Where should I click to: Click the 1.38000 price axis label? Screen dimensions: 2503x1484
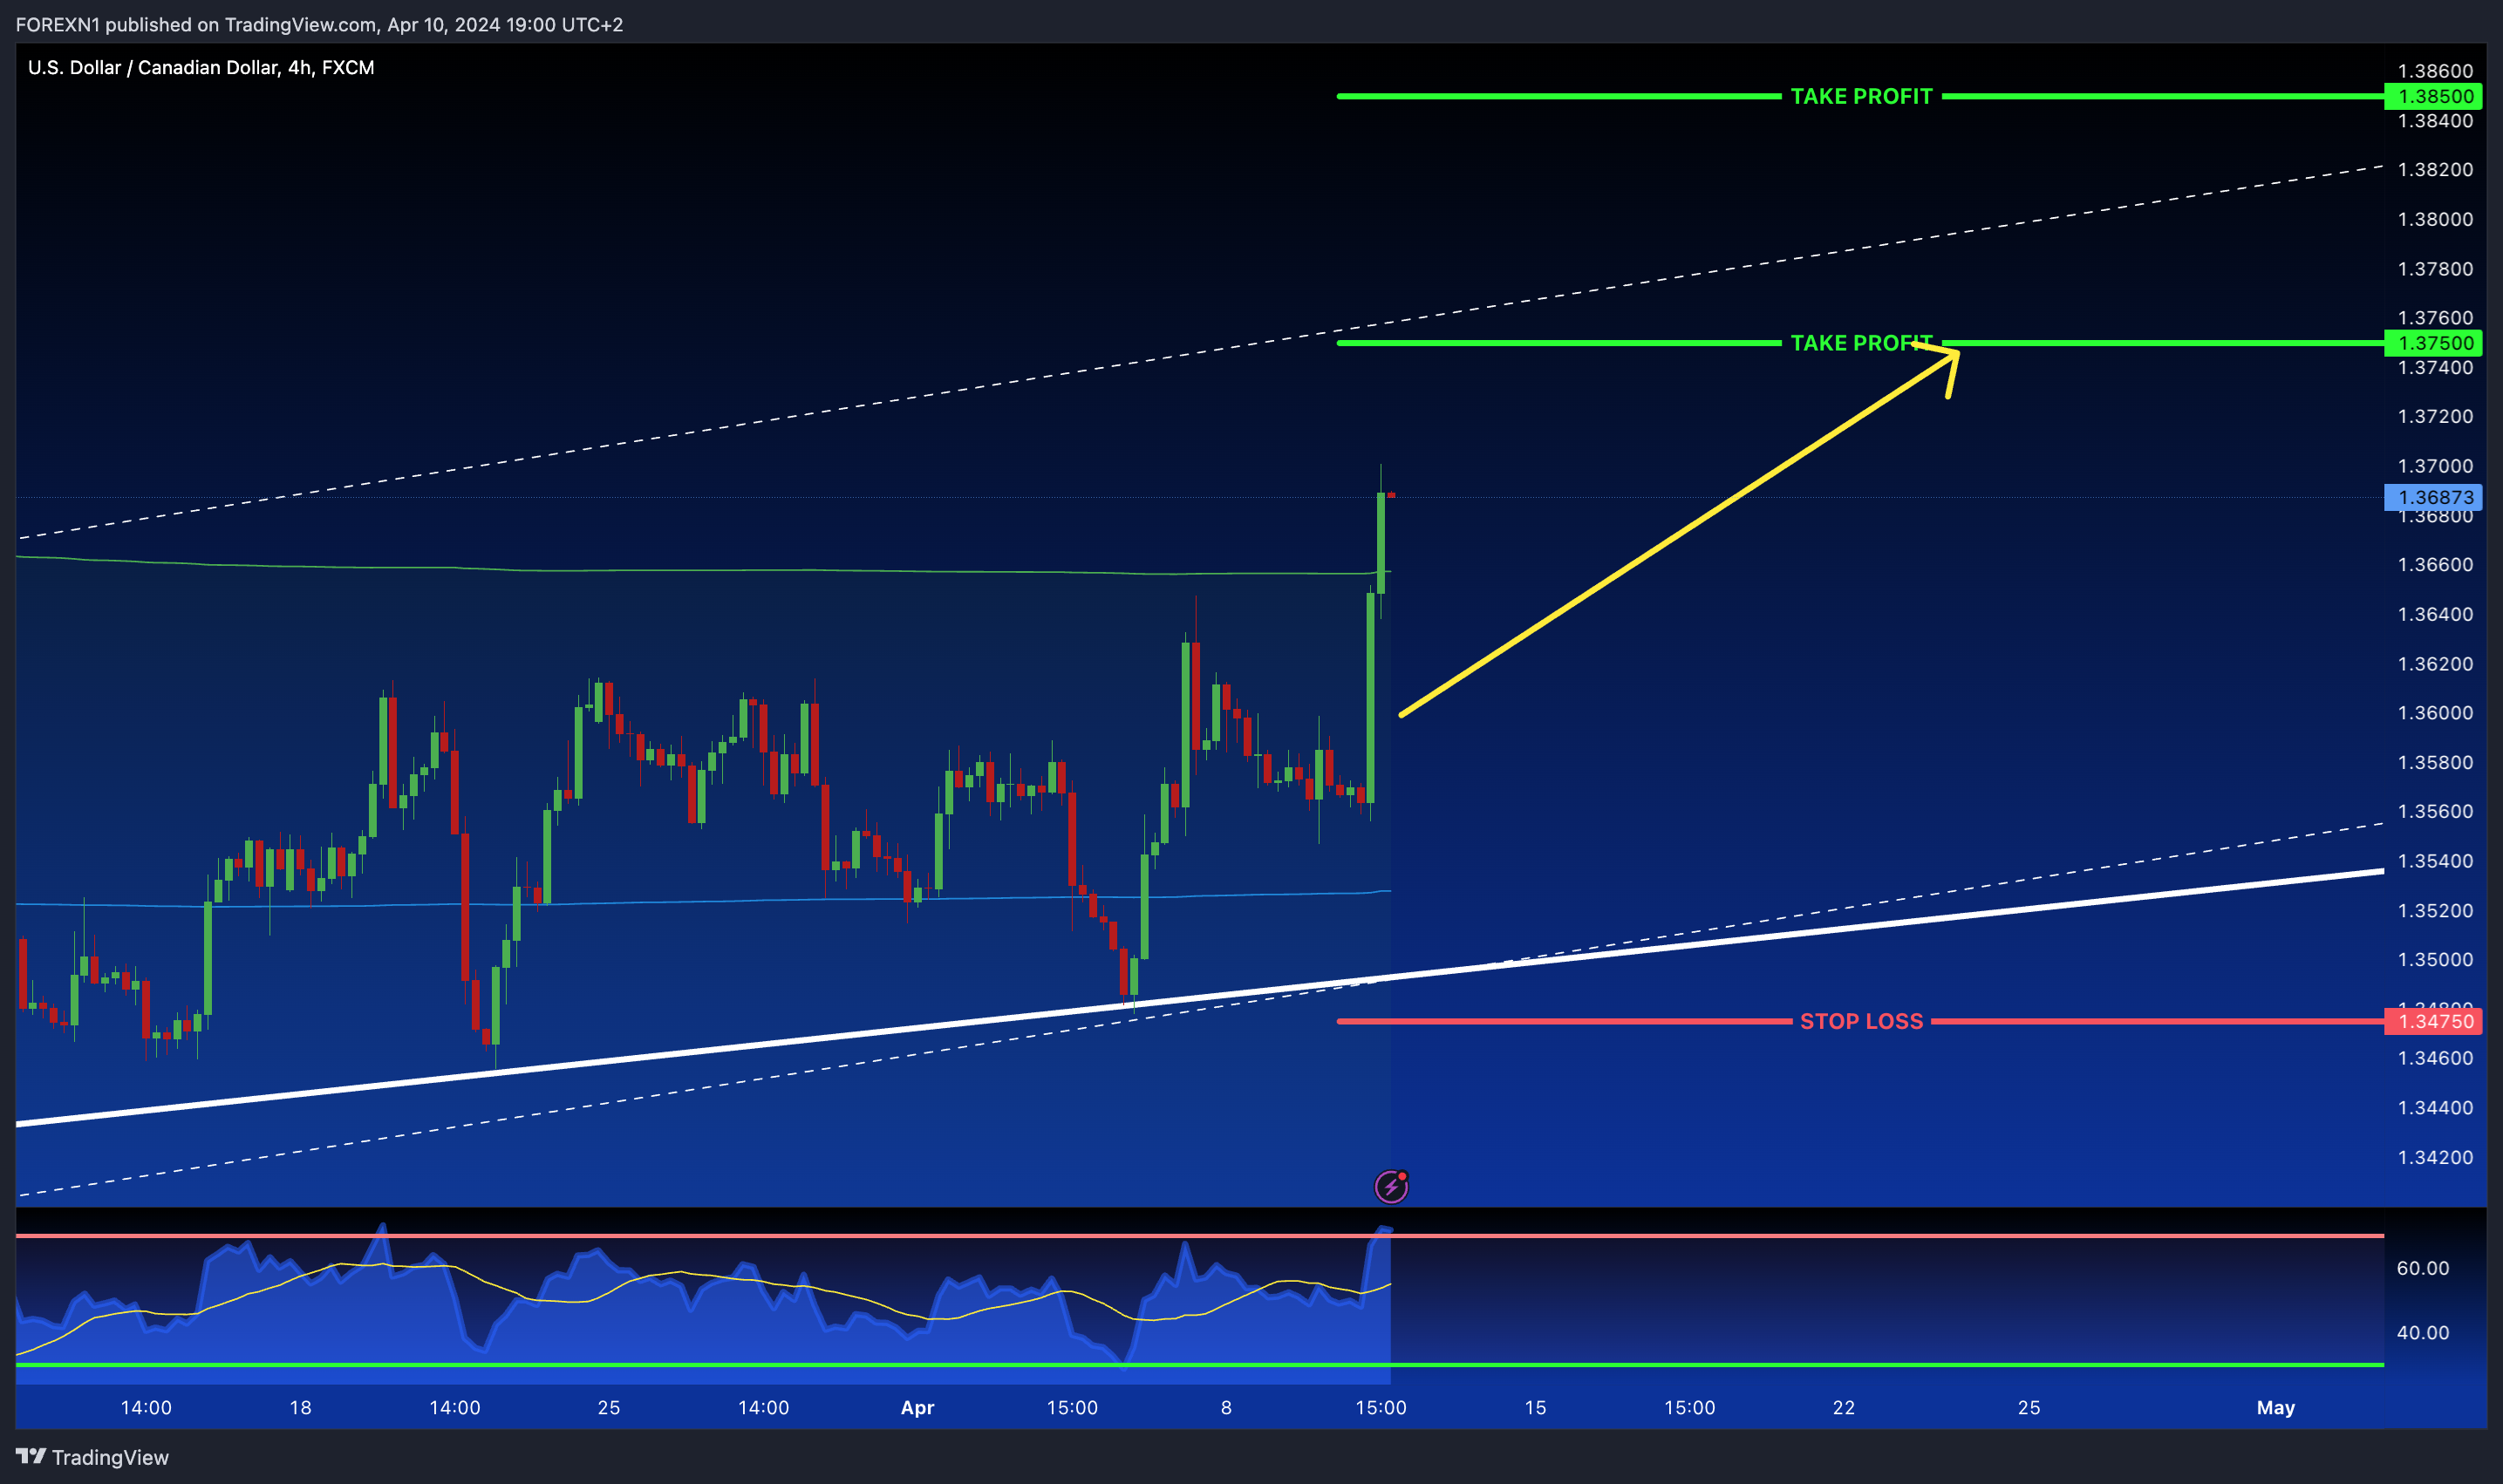point(2435,219)
